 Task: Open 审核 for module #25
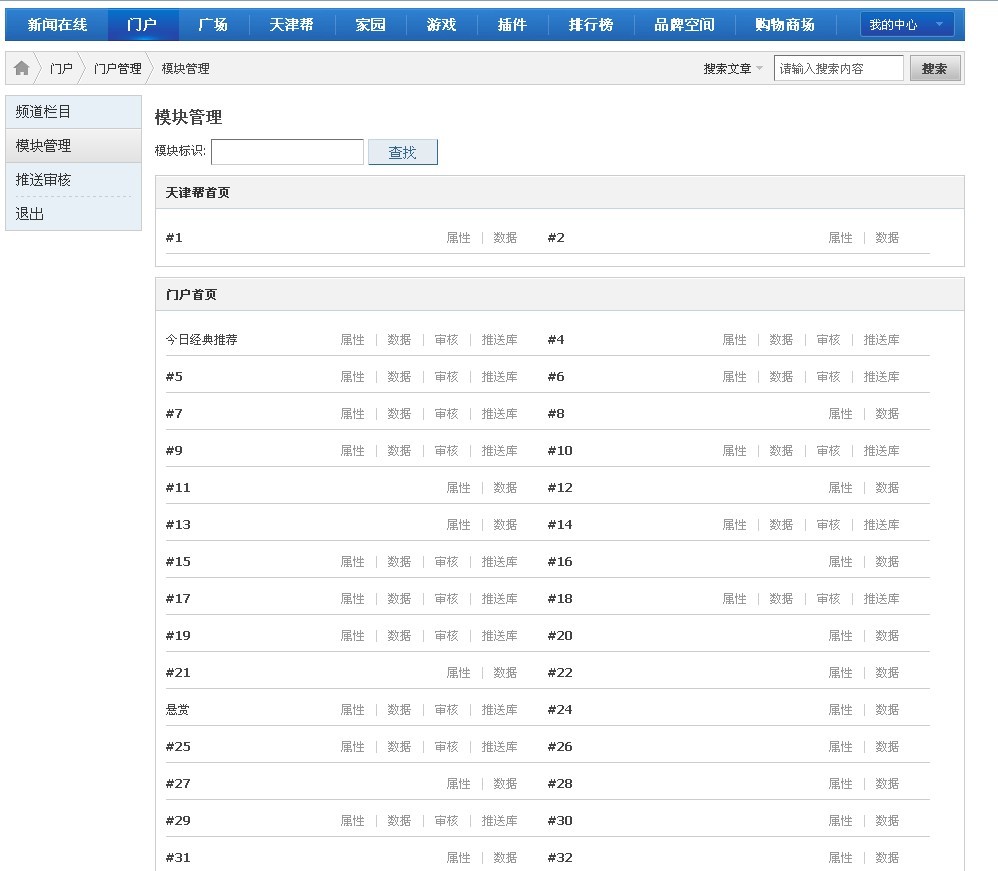447,746
